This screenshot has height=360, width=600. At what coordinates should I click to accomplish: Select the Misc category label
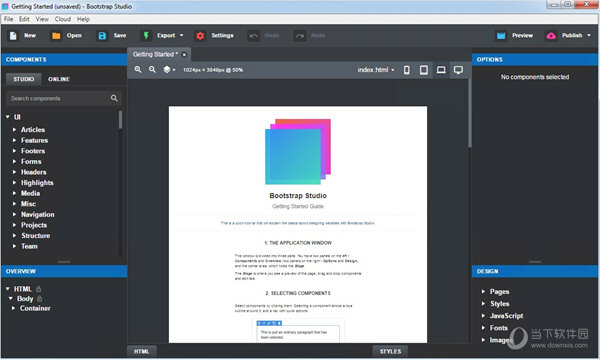click(x=28, y=204)
